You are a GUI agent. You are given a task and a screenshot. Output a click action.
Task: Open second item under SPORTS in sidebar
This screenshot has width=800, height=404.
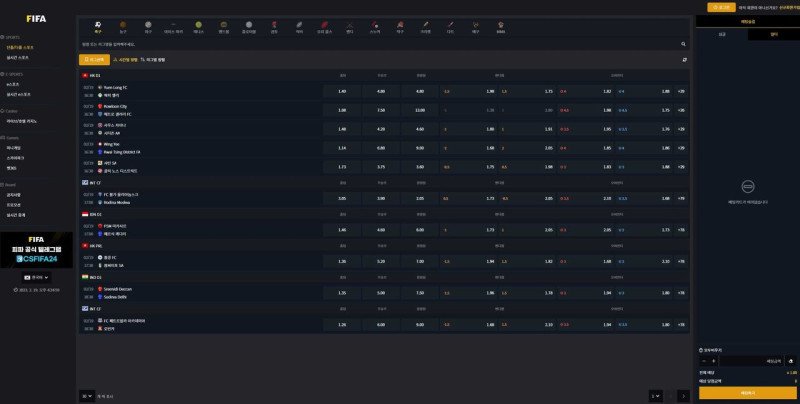point(17,58)
